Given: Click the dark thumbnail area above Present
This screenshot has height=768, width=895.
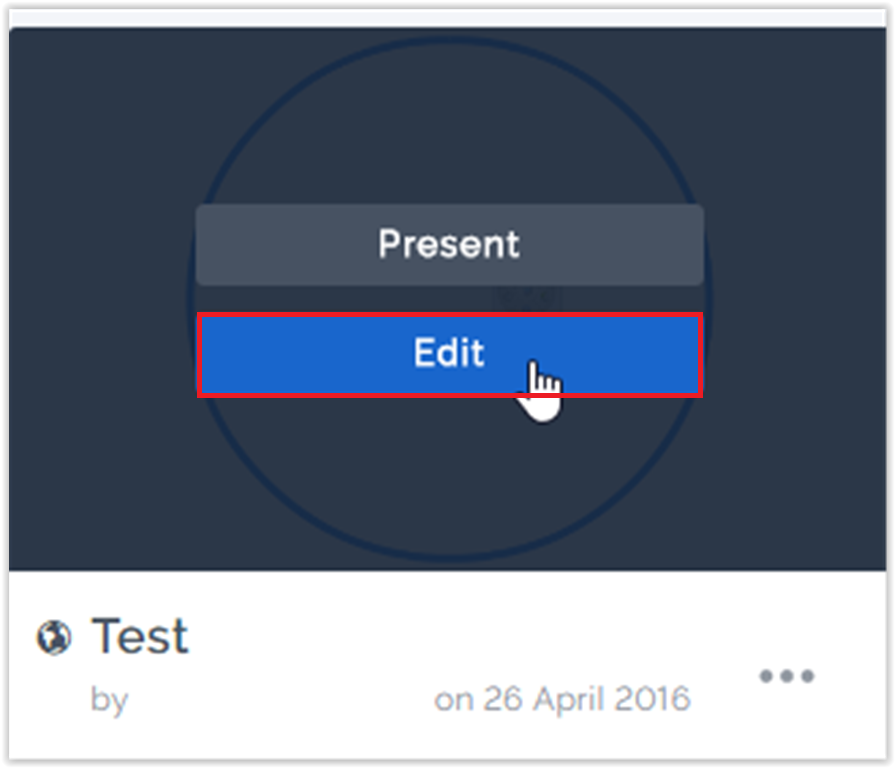Looking at the screenshot, I should click(449, 120).
